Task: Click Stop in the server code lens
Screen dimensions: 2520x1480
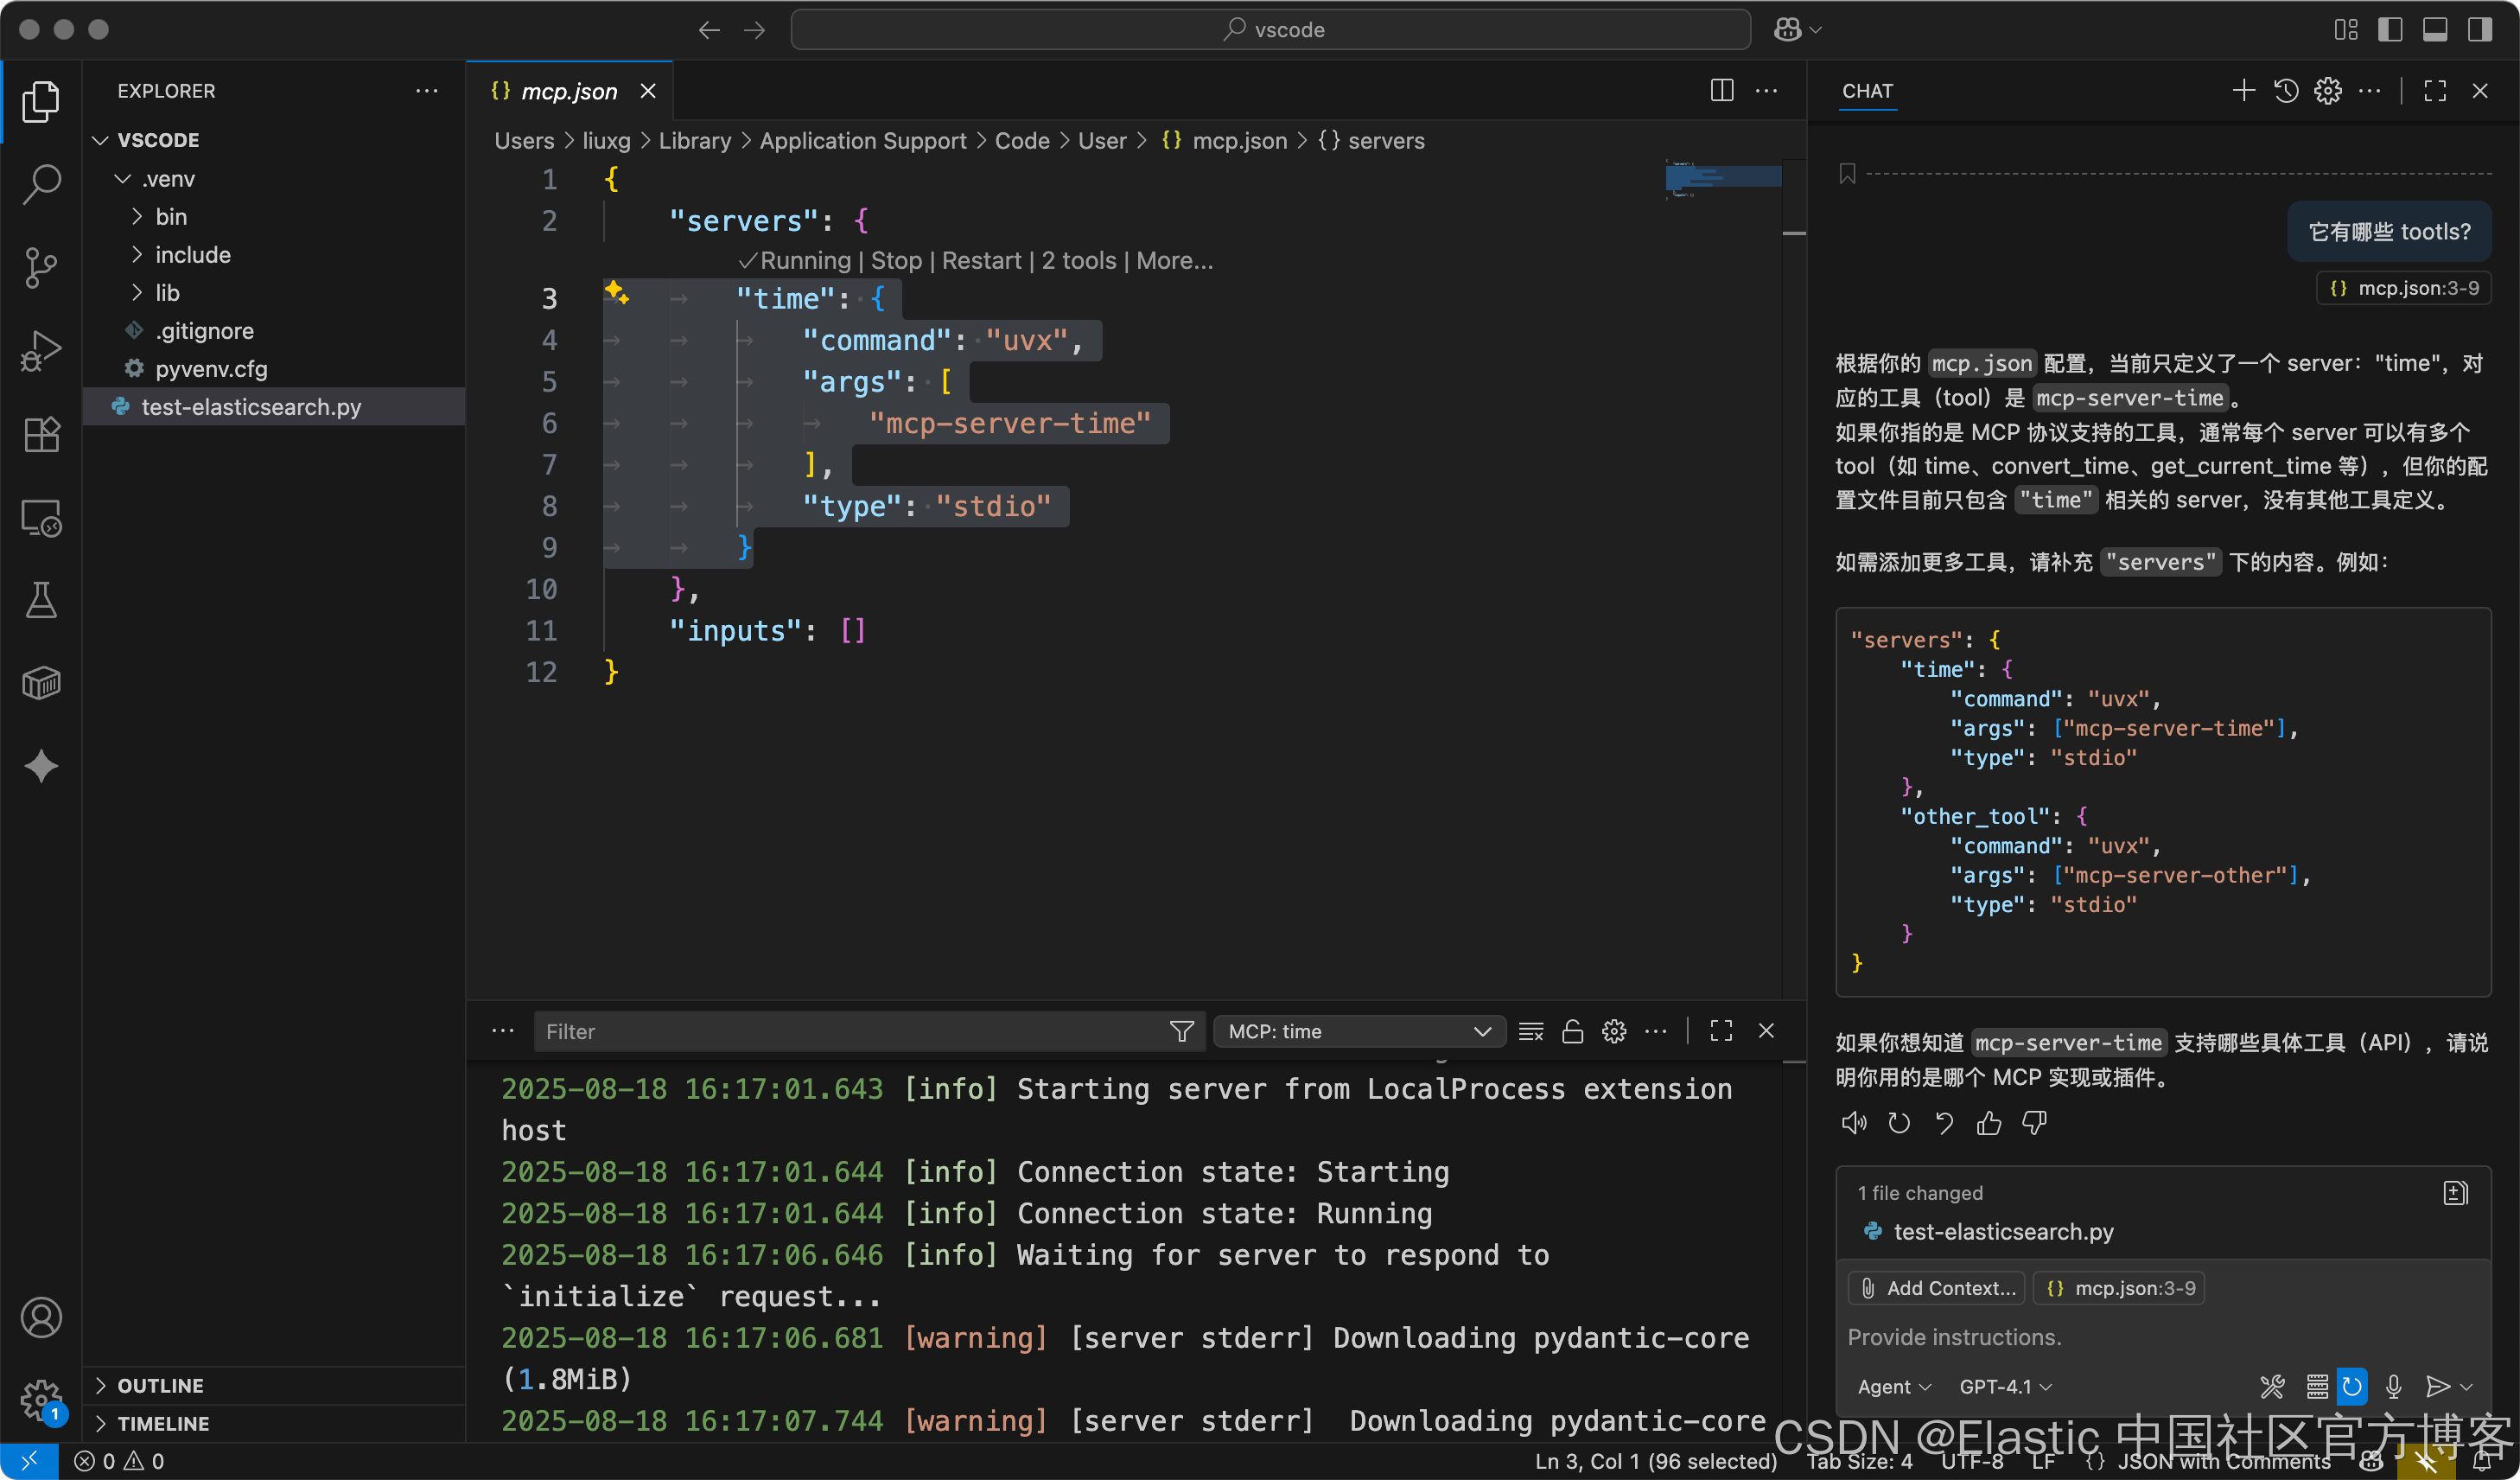Action: [896, 261]
